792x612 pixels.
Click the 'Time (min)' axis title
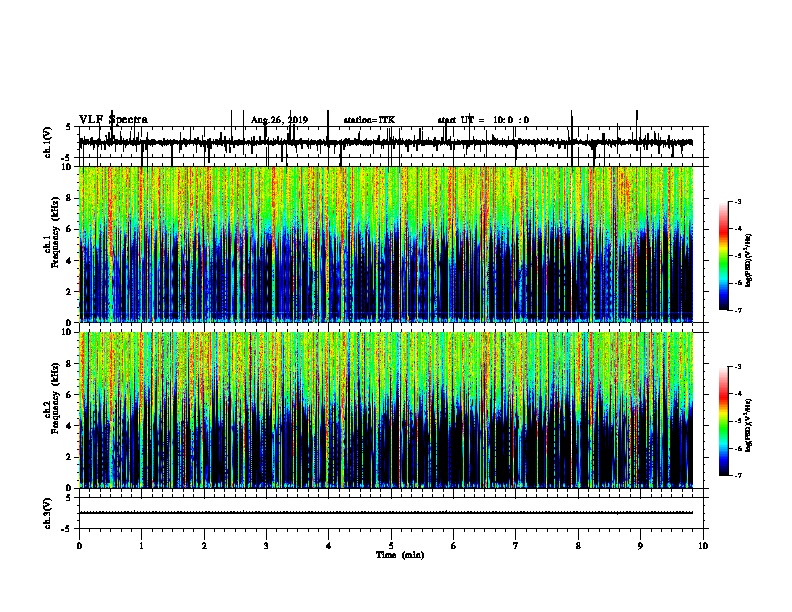tap(400, 555)
